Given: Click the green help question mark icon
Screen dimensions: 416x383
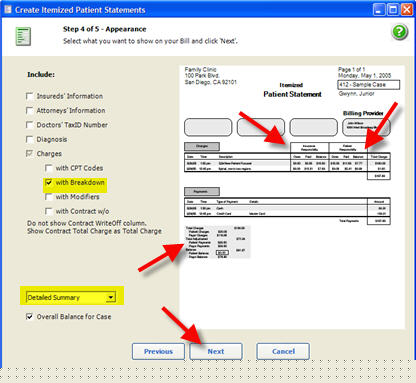Looking at the screenshot, I should point(399,32).
